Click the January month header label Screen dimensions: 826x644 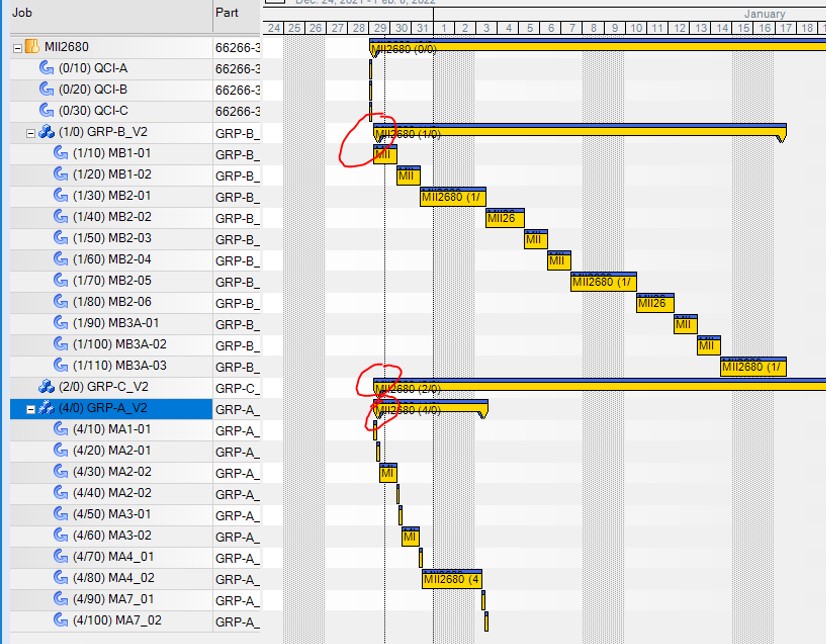764,14
